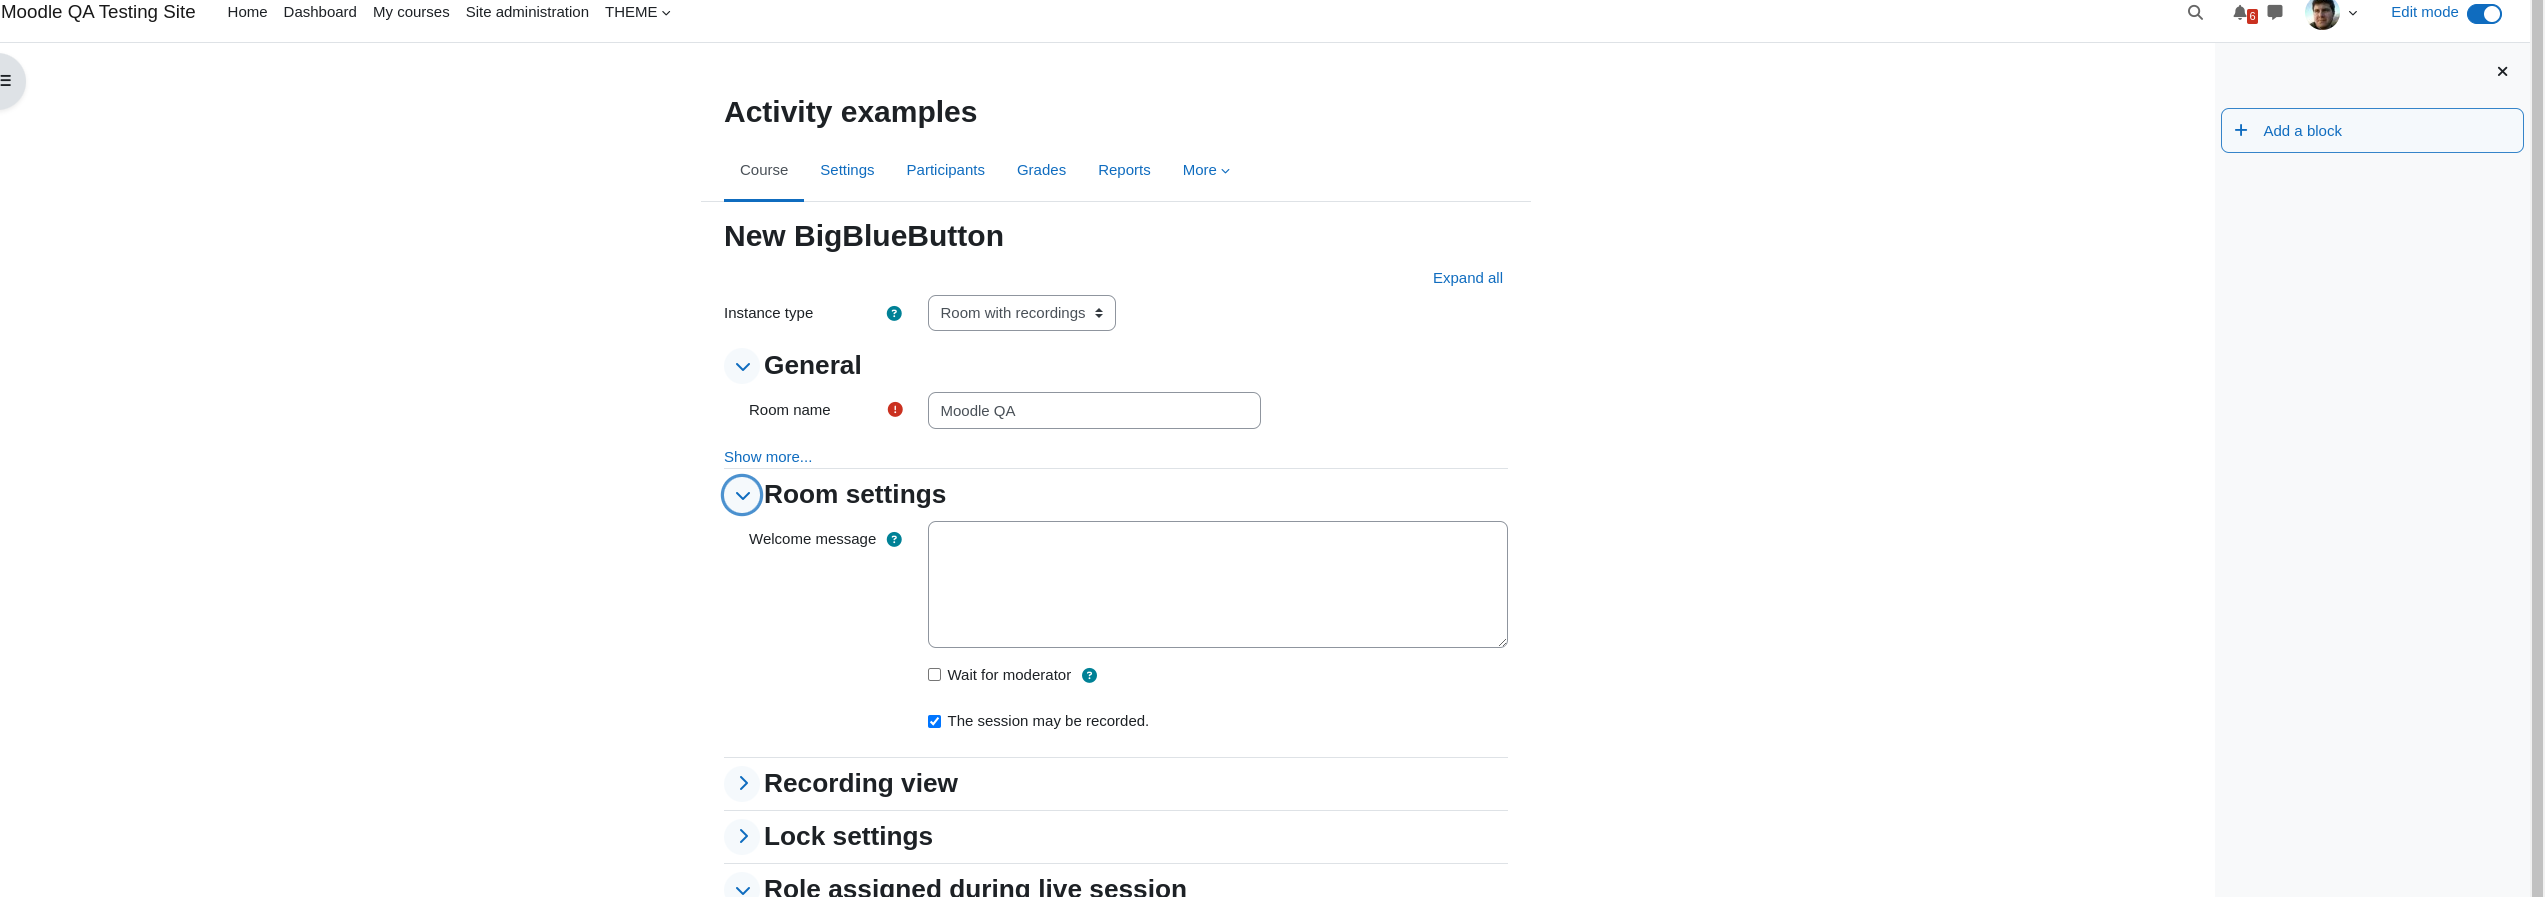The width and height of the screenshot is (2545, 897).
Task: Open My courses in top navigation
Action: pos(411,12)
